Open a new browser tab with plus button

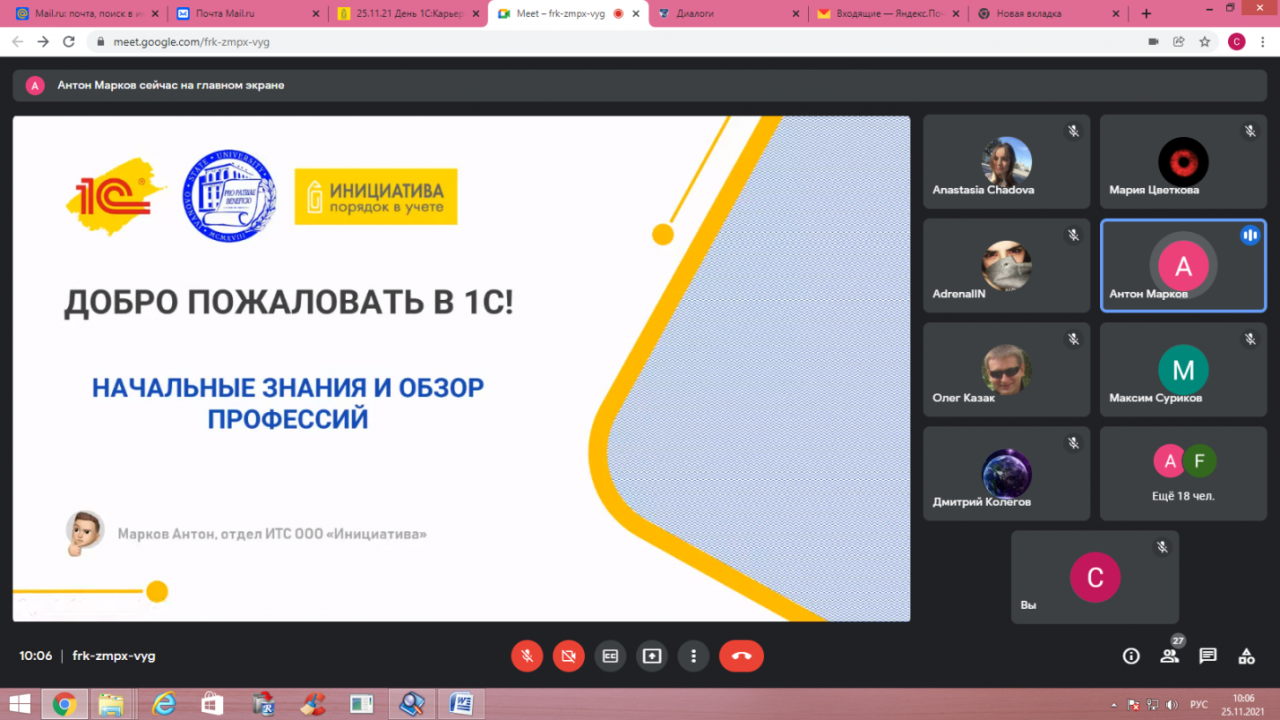[1146, 14]
